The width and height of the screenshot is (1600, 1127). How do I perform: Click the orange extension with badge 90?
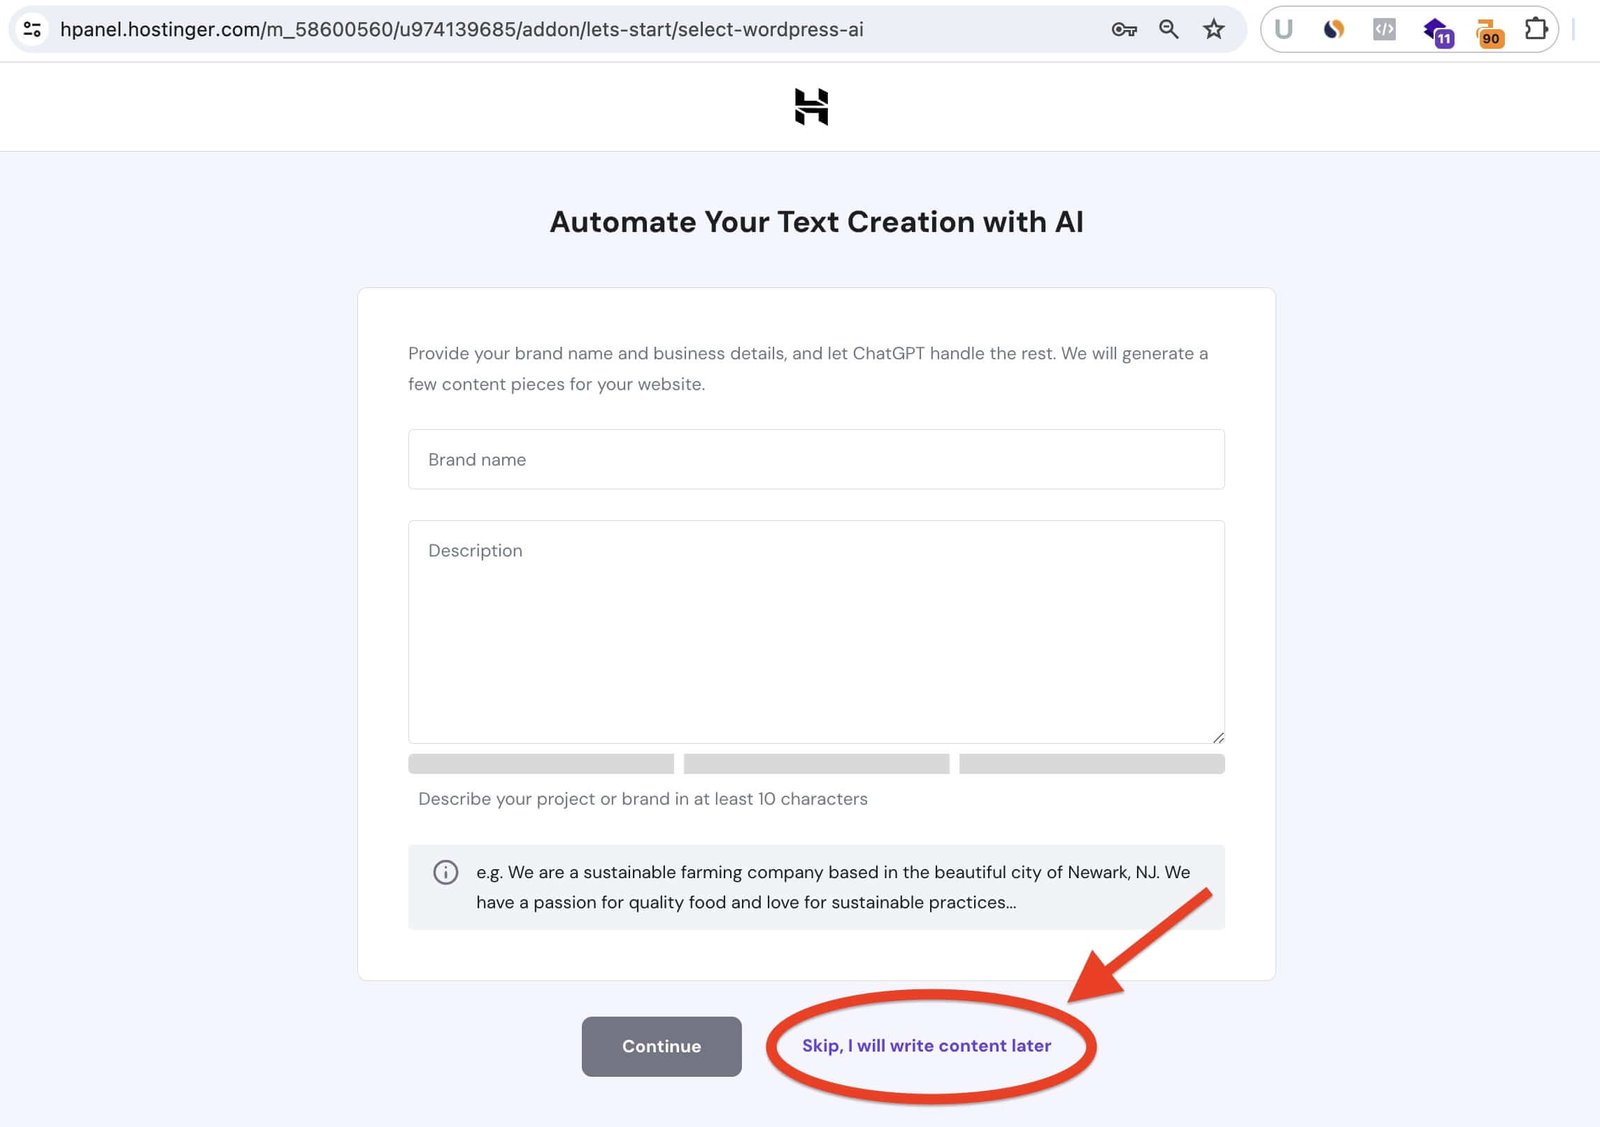pos(1489,32)
